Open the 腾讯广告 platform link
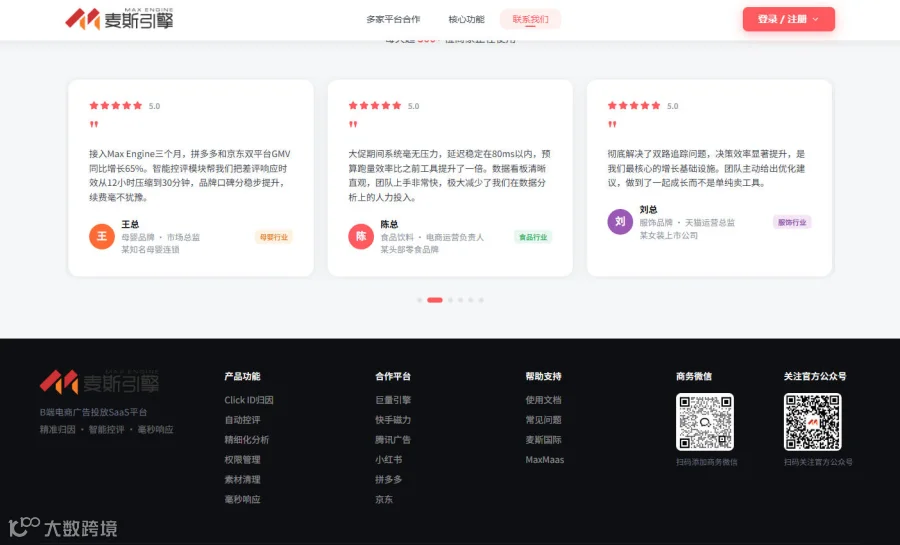900x545 pixels. click(x=393, y=440)
